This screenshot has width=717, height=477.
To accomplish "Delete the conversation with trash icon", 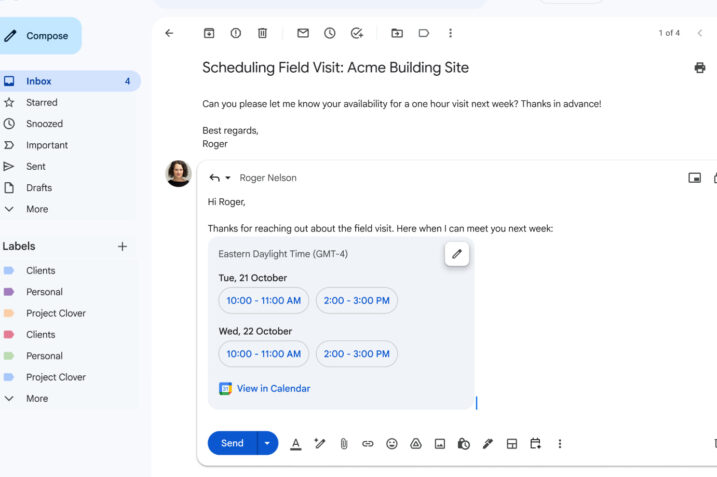I will tap(262, 33).
